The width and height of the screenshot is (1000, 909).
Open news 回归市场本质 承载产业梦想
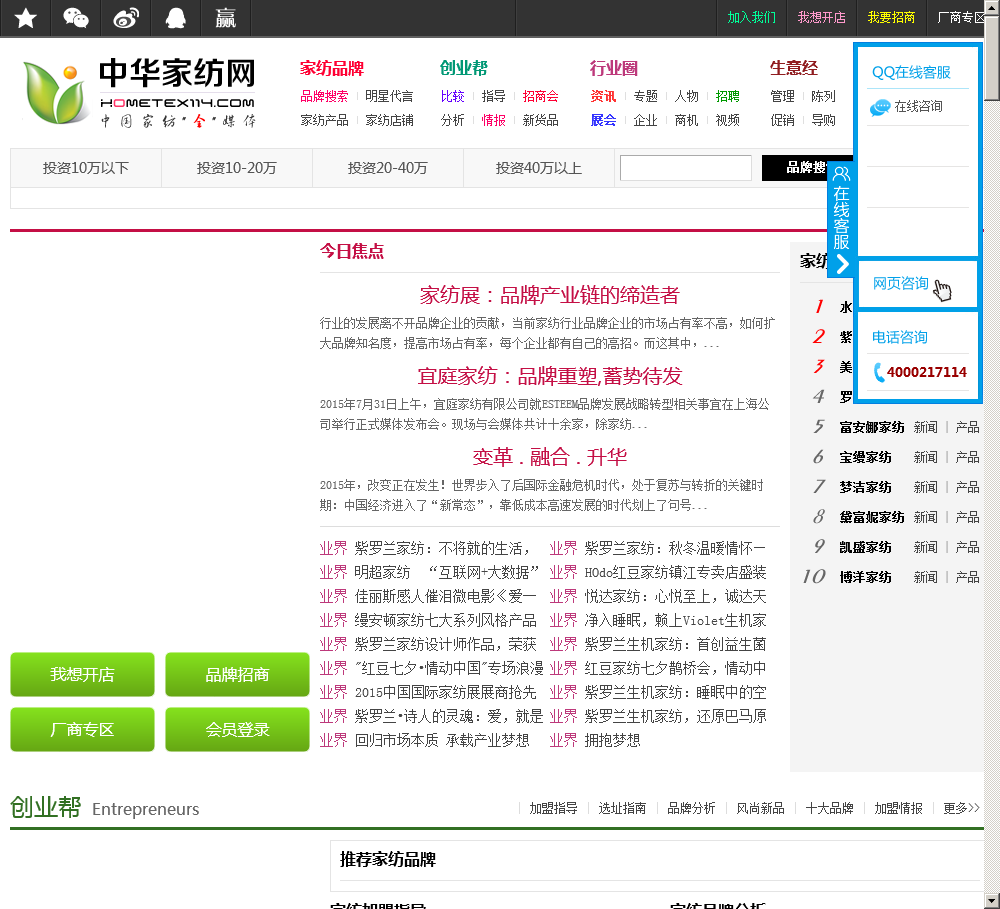(x=441, y=741)
